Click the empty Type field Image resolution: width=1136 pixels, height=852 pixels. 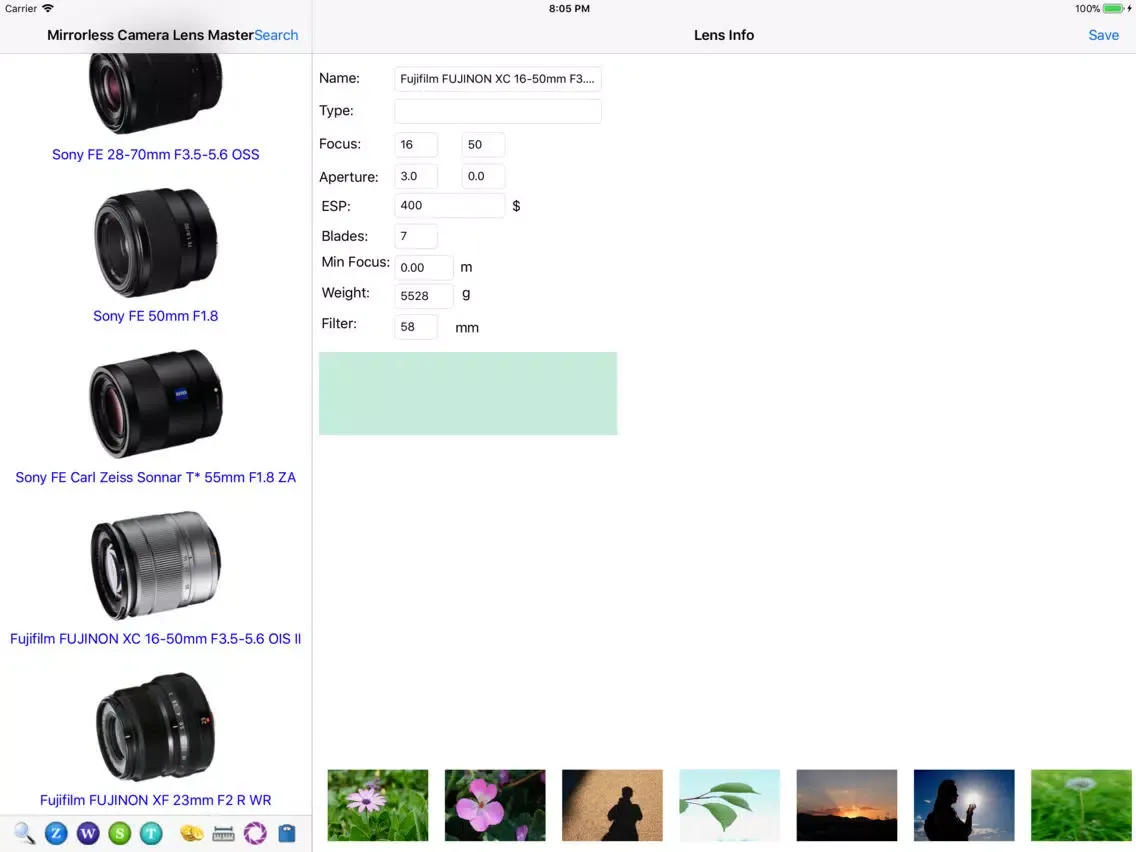point(498,111)
